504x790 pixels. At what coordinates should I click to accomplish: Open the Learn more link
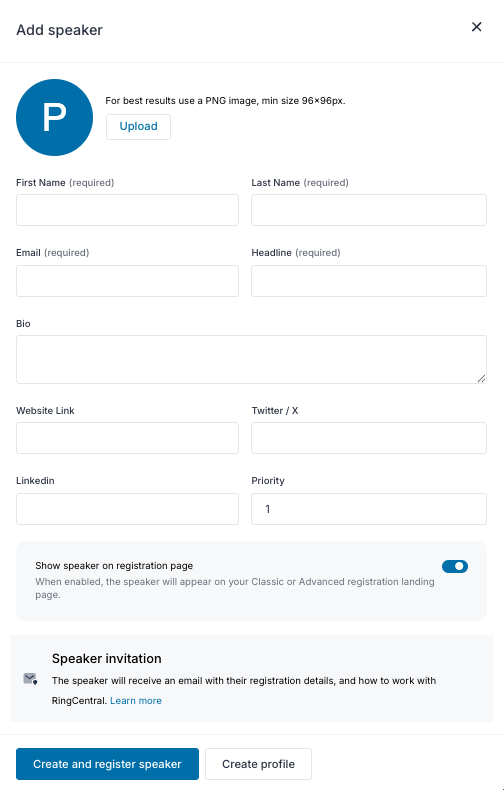coord(136,701)
